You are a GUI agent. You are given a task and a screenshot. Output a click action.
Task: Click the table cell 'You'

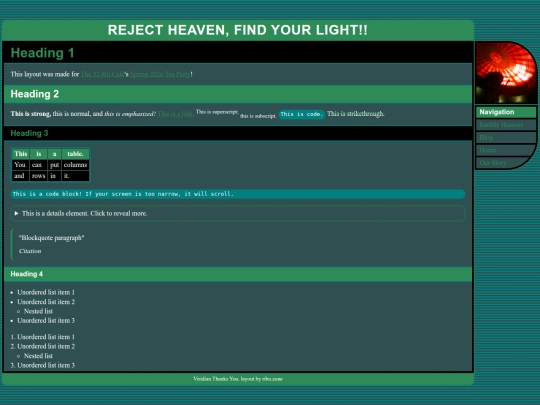pos(21,165)
